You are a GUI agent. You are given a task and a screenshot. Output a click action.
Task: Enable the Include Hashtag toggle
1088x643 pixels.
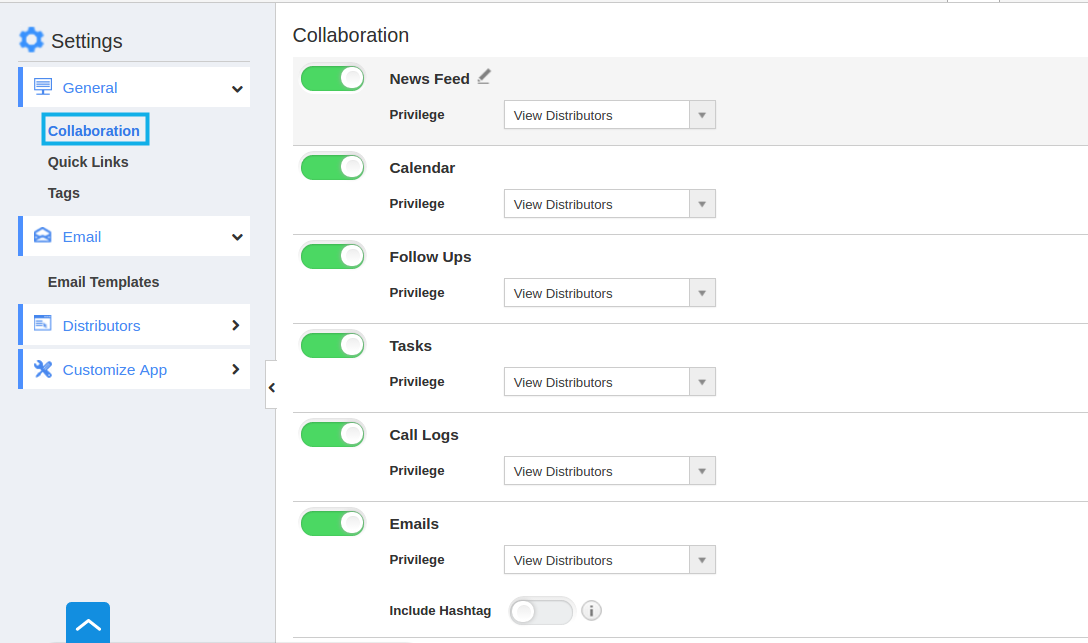click(x=541, y=611)
